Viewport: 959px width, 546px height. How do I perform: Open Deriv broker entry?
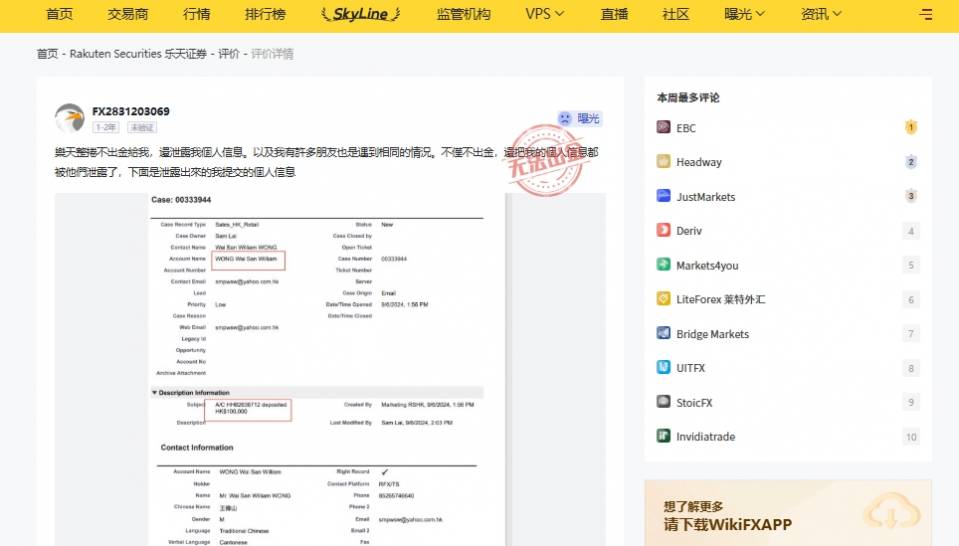(x=689, y=231)
